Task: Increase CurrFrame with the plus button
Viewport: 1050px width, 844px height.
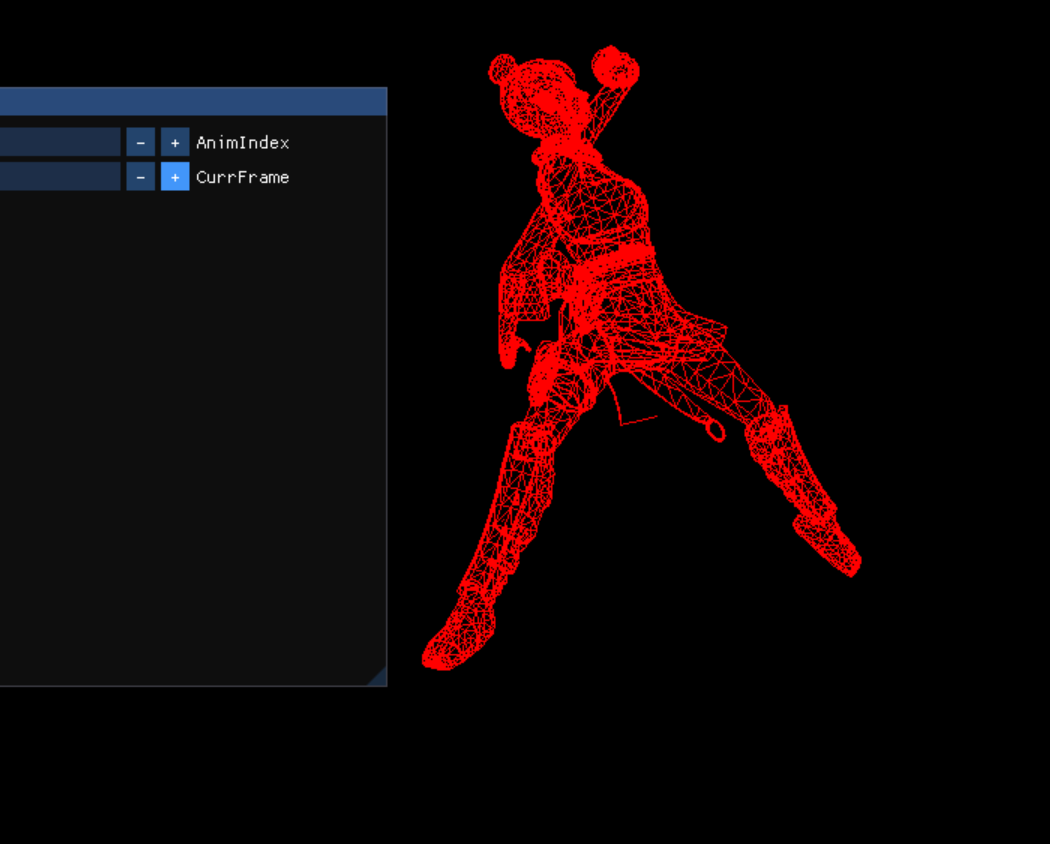Action: (x=175, y=177)
